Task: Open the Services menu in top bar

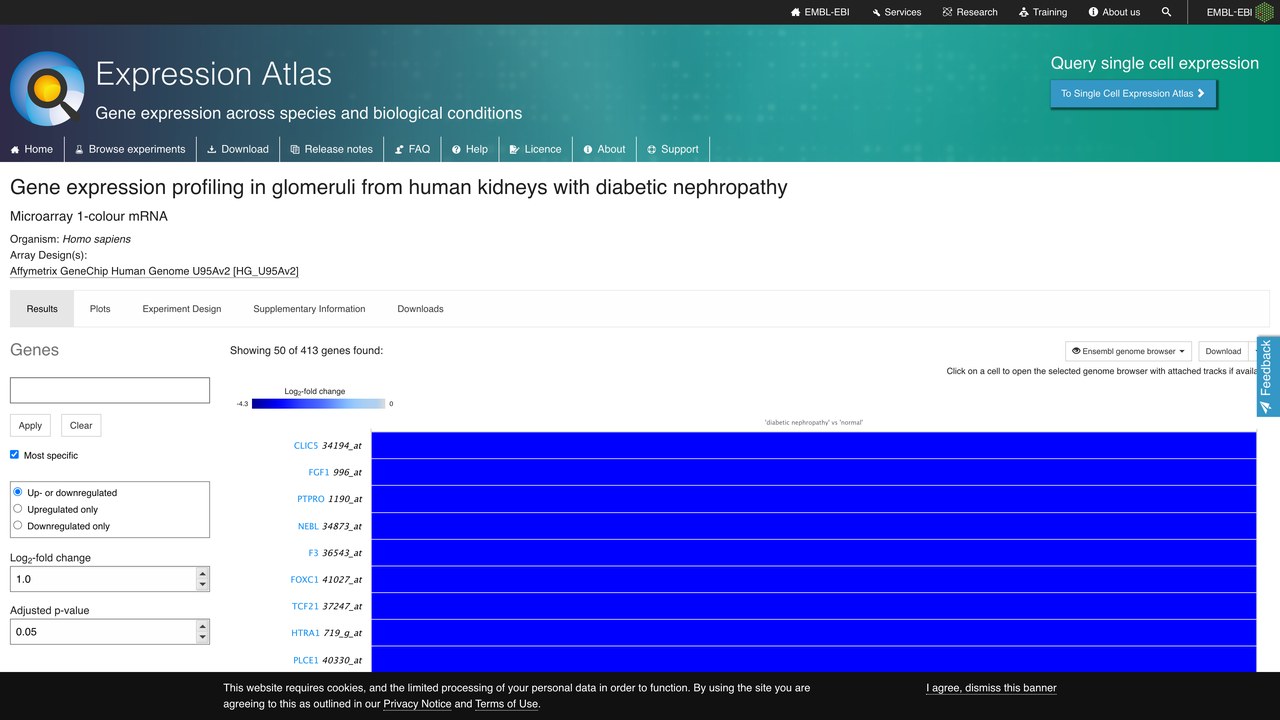Action: click(x=896, y=12)
